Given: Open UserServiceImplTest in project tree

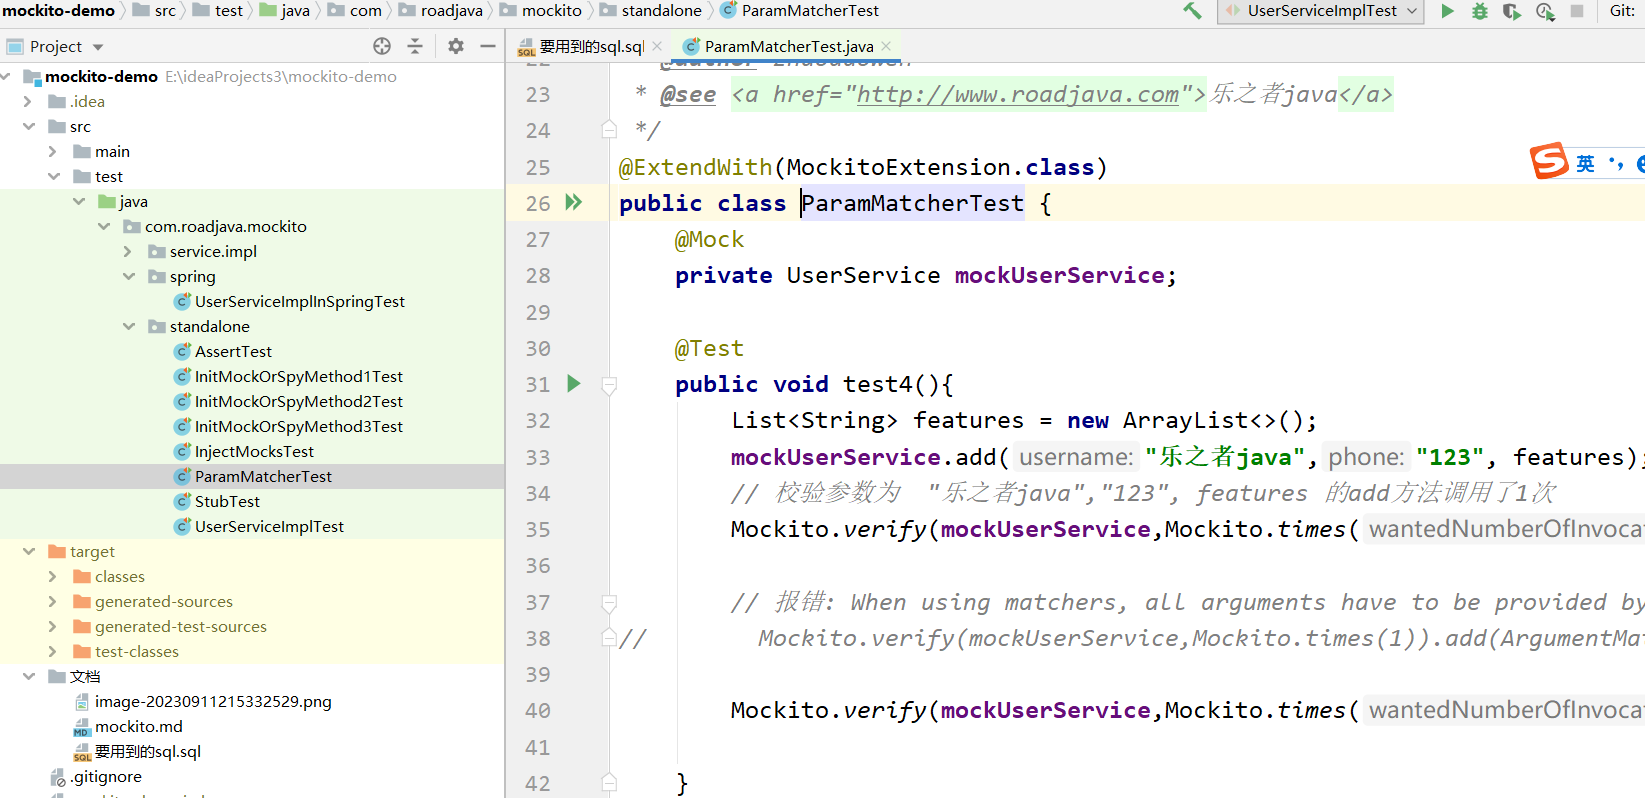Looking at the screenshot, I should coord(269,526).
